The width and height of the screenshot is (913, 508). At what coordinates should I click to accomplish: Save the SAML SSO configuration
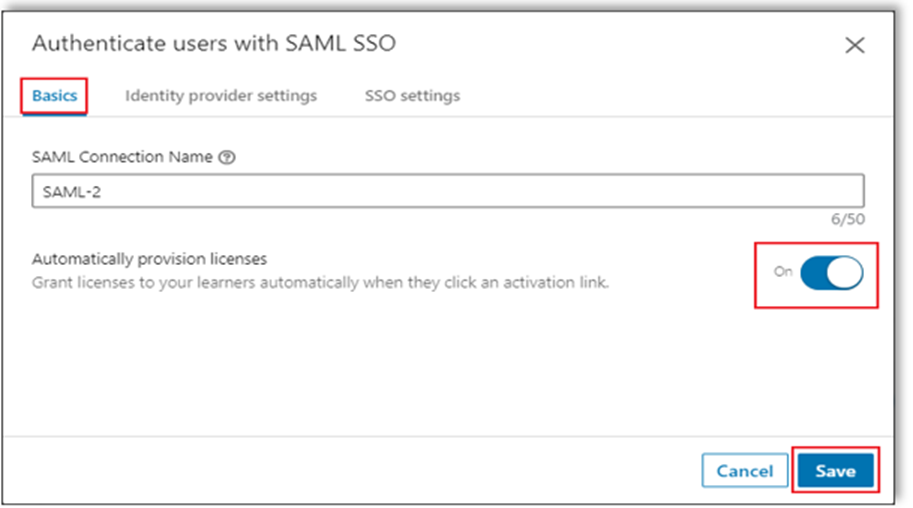point(836,470)
